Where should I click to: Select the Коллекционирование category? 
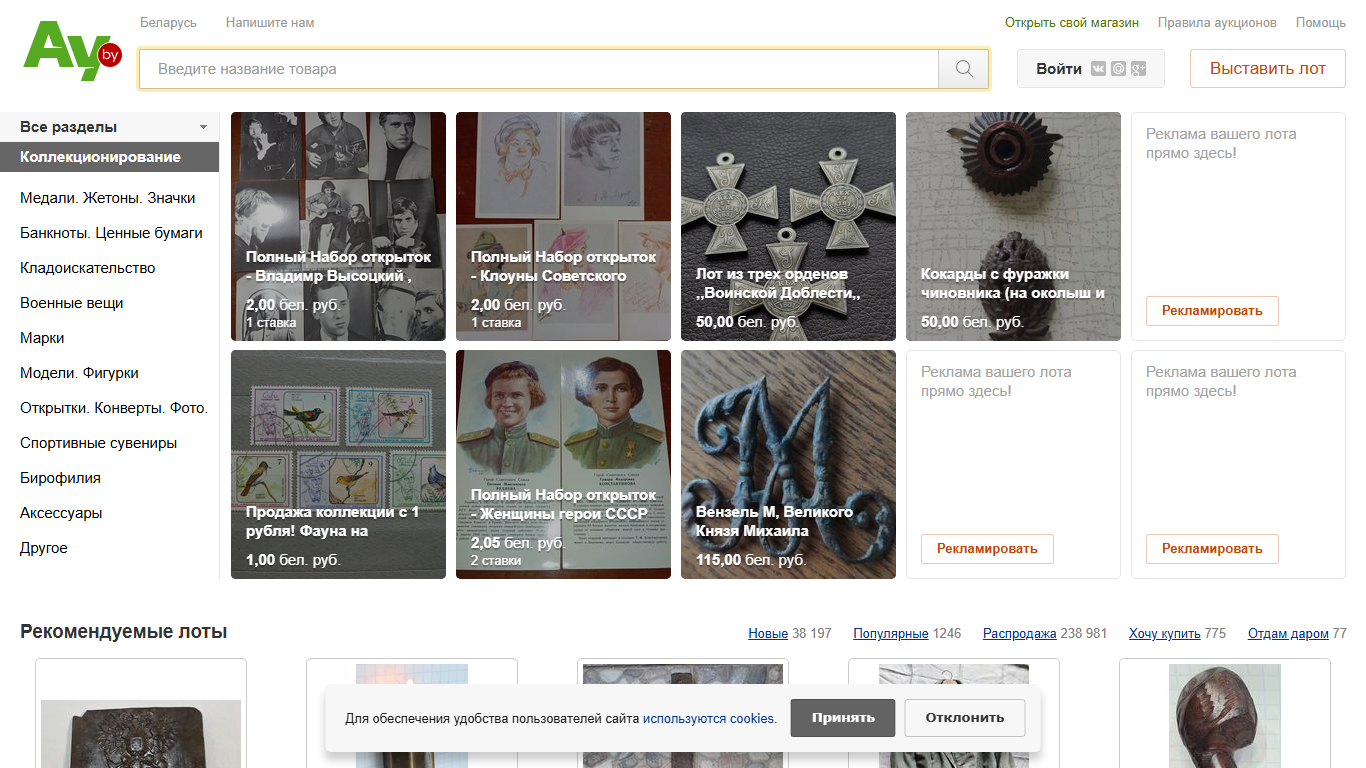pyautogui.click(x=110, y=157)
